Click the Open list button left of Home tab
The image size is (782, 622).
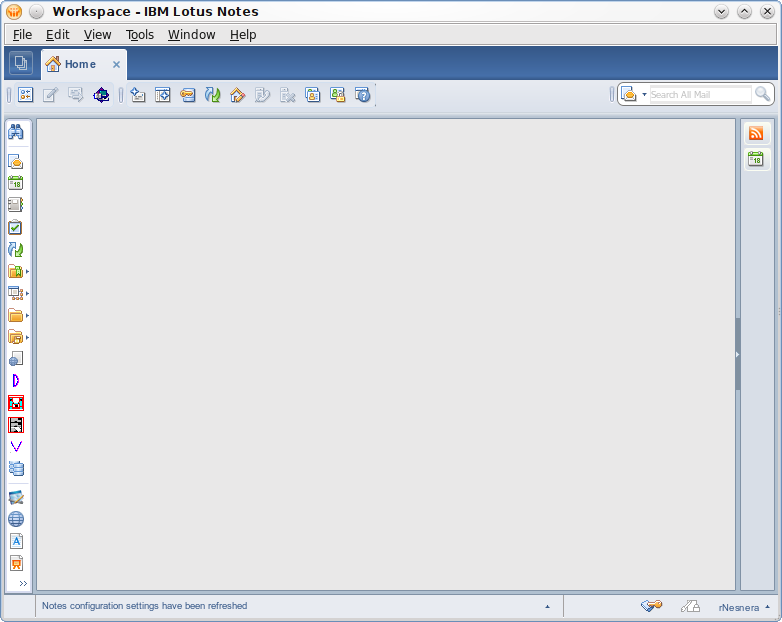pyautogui.click(x=20, y=64)
